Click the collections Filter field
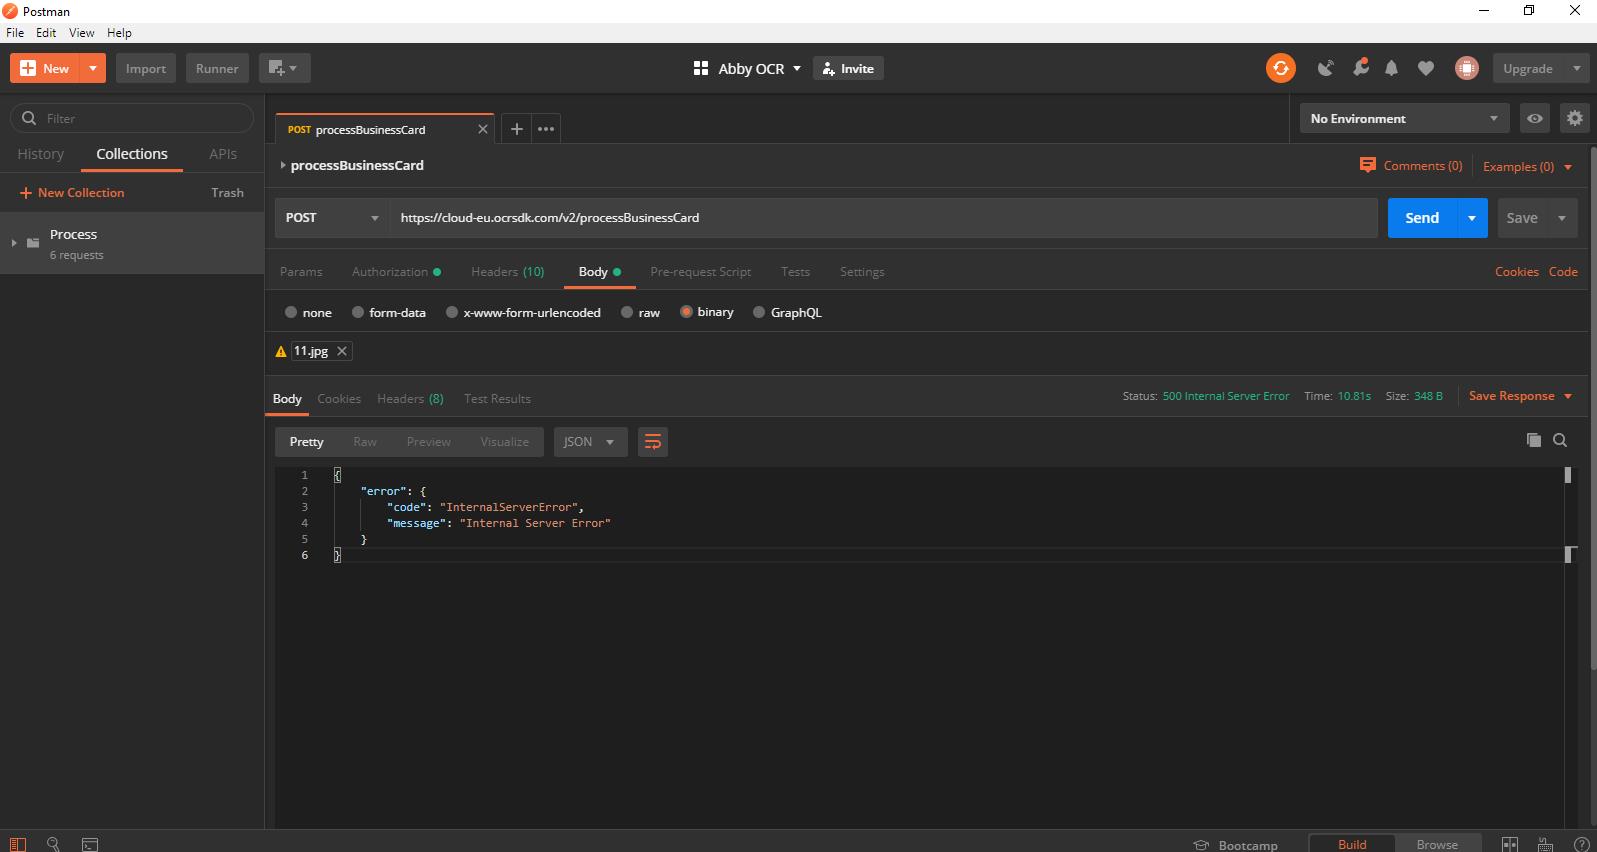Image resolution: width=1597 pixels, height=852 pixels. coord(132,118)
